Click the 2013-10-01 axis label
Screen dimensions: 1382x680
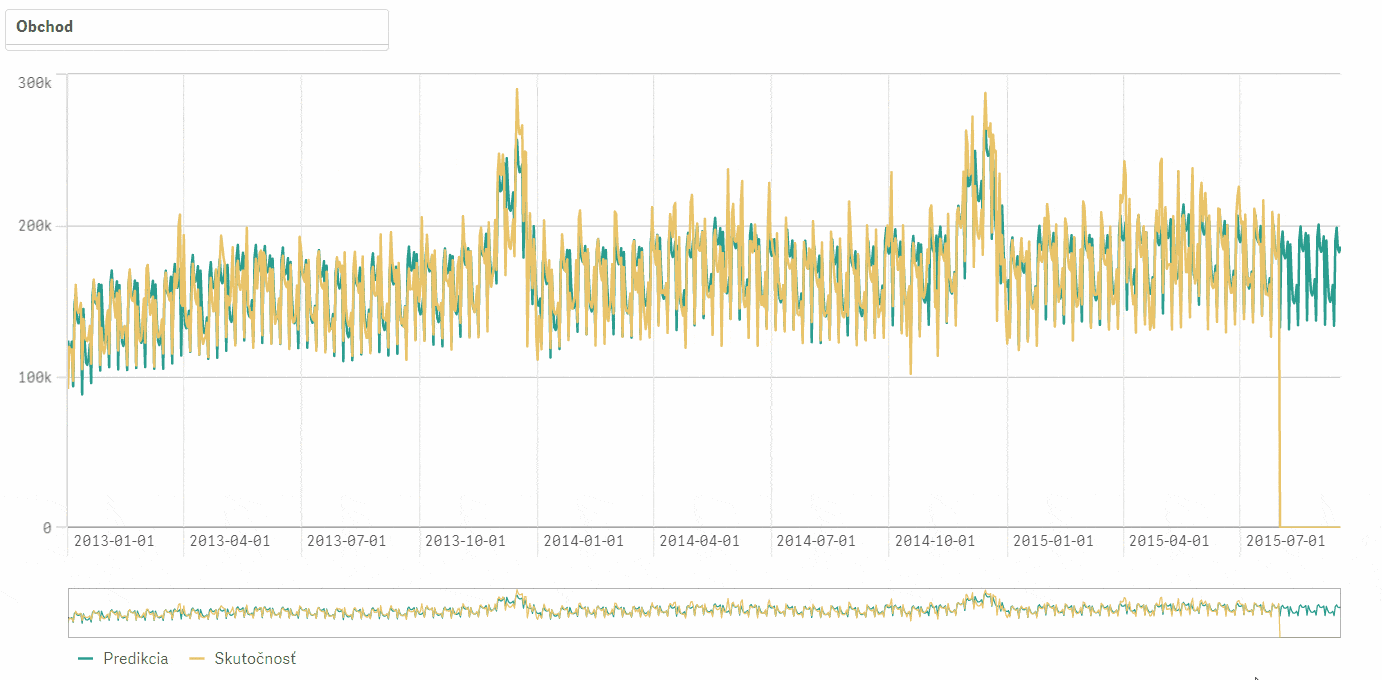pyautogui.click(x=465, y=541)
